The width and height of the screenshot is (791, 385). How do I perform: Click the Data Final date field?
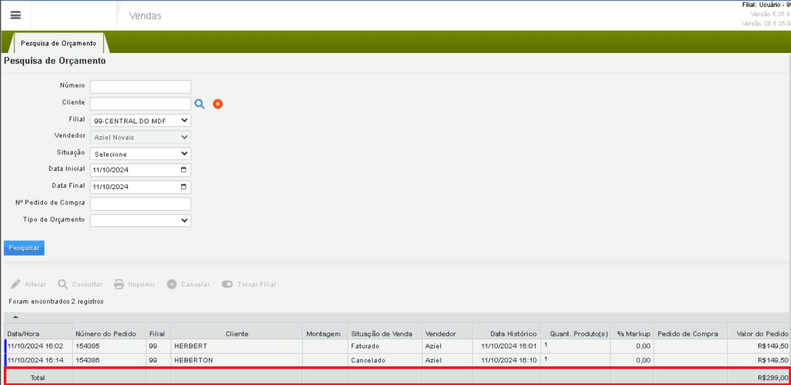point(140,187)
